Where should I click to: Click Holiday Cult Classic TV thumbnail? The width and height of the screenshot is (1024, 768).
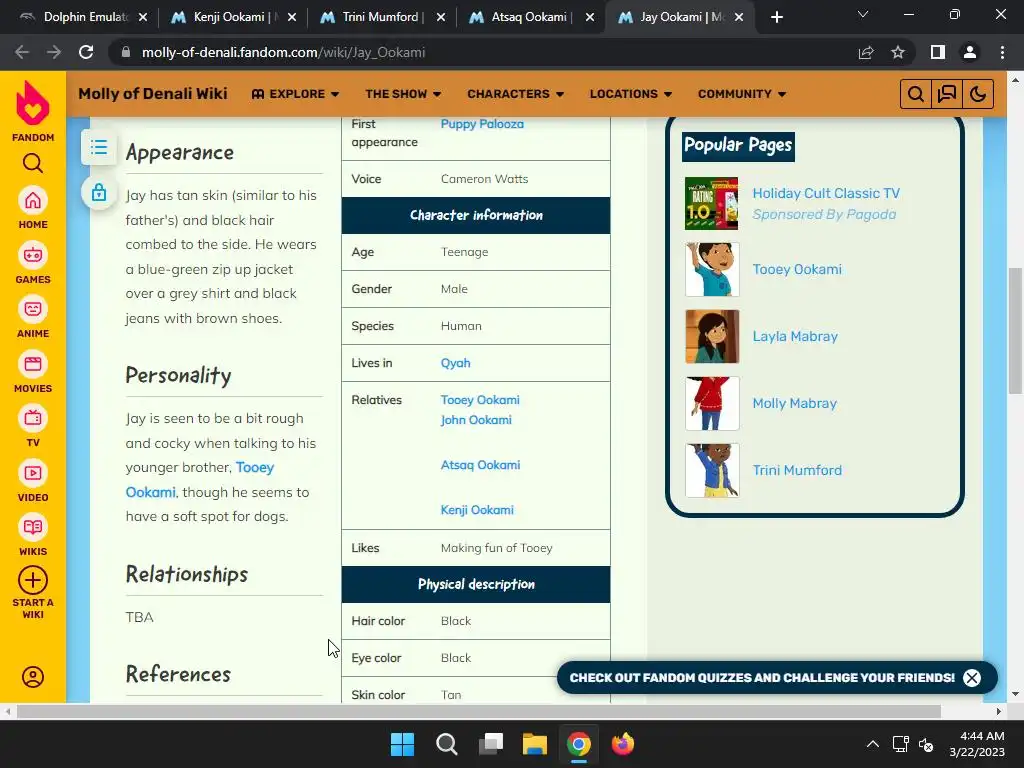coord(712,203)
